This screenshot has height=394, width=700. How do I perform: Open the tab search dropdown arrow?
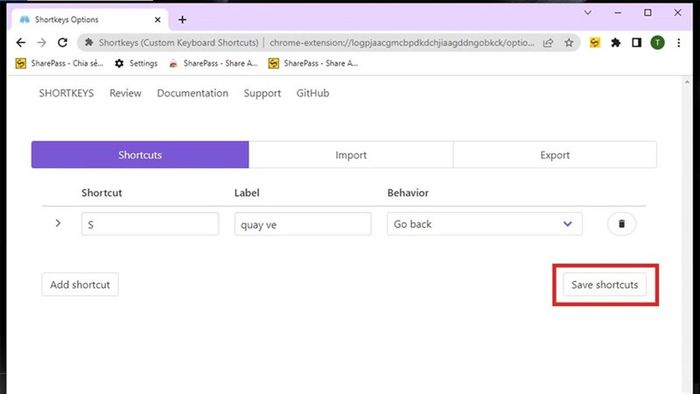pyautogui.click(x=588, y=13)
